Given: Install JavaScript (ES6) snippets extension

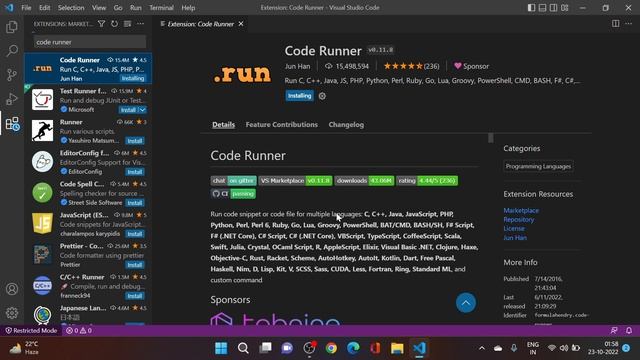Looking at the screenshot, I should point(135,234).
